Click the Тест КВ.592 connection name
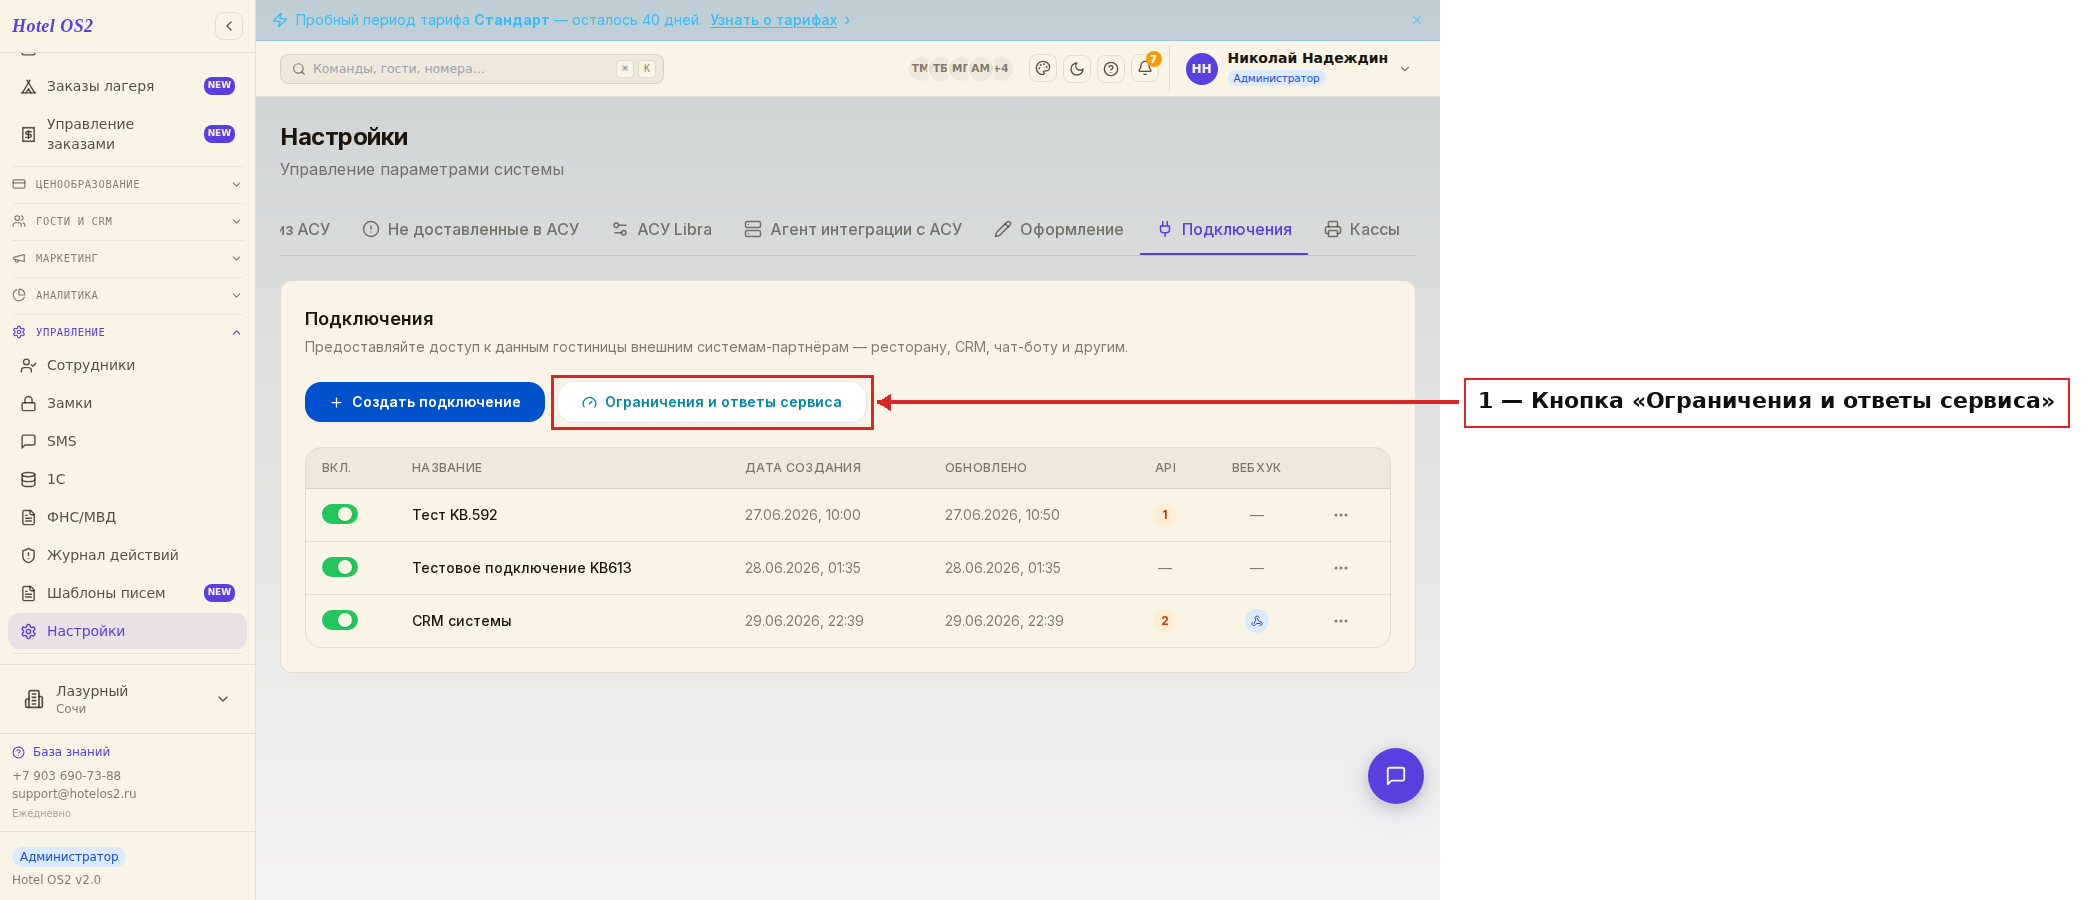Viewport: 2093px width, 900px height. tap(455, 515)
